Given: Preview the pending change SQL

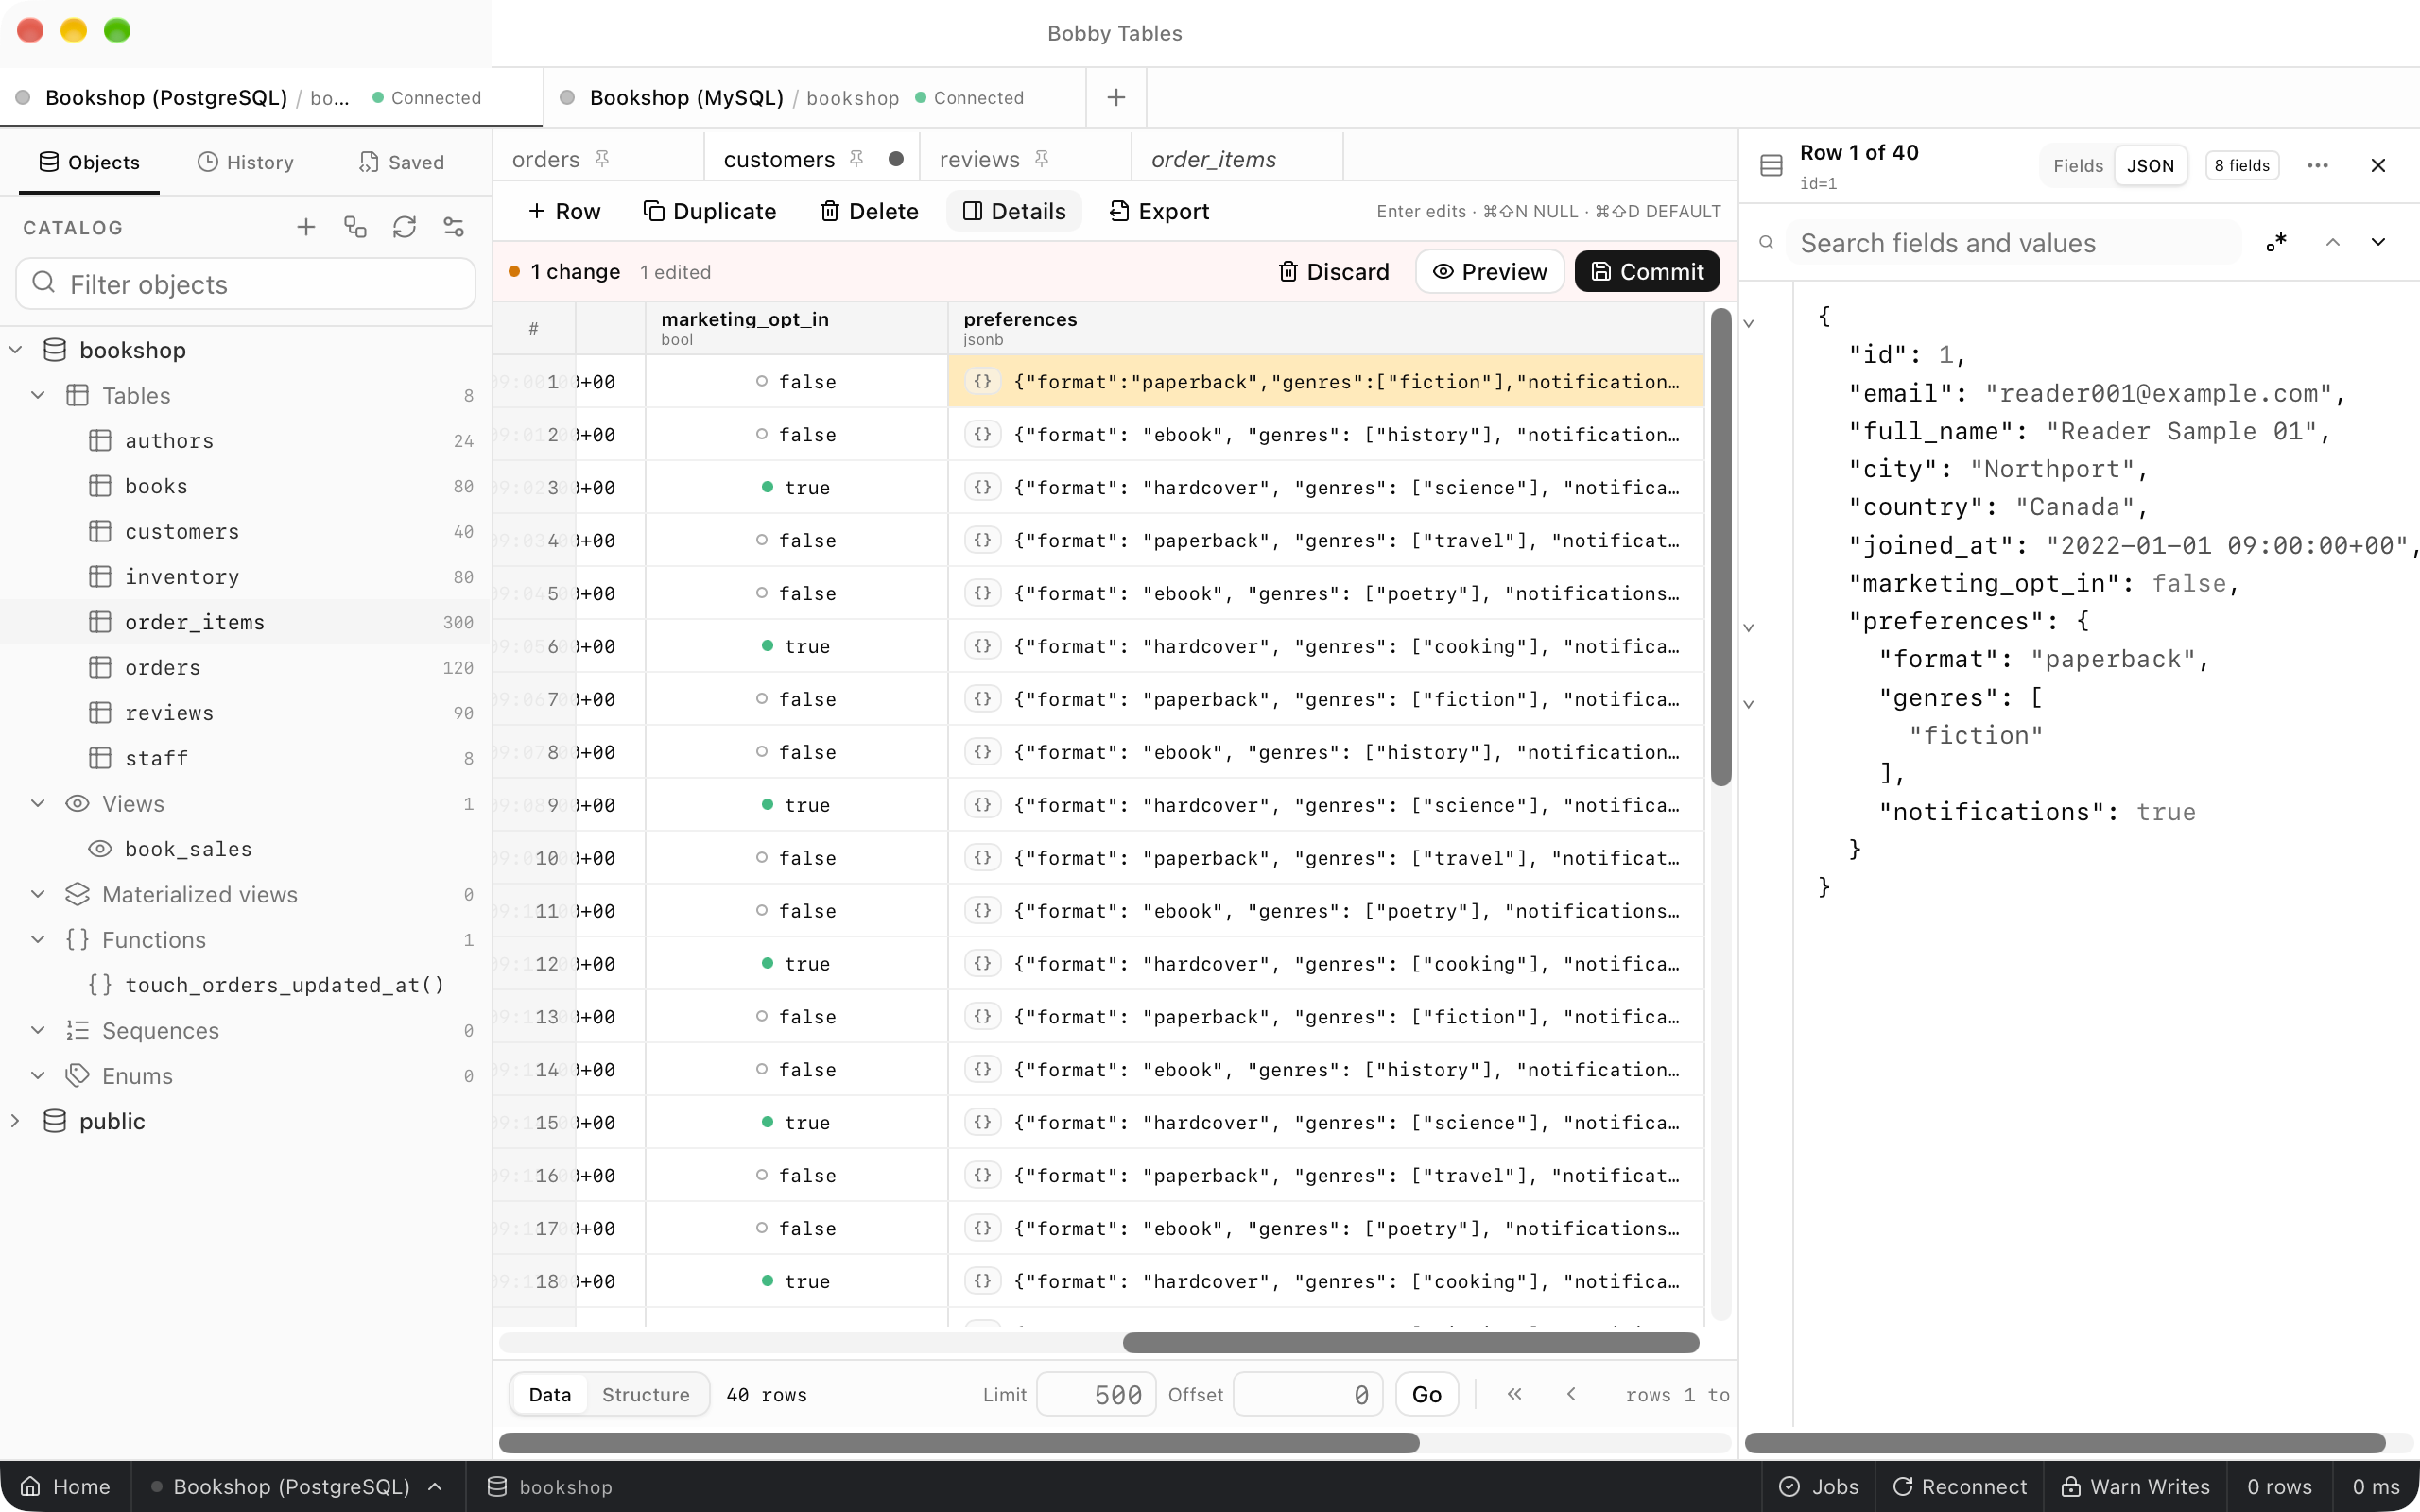Looking at the screenshot, I should pyautogui.click(x=1490, y=271).
